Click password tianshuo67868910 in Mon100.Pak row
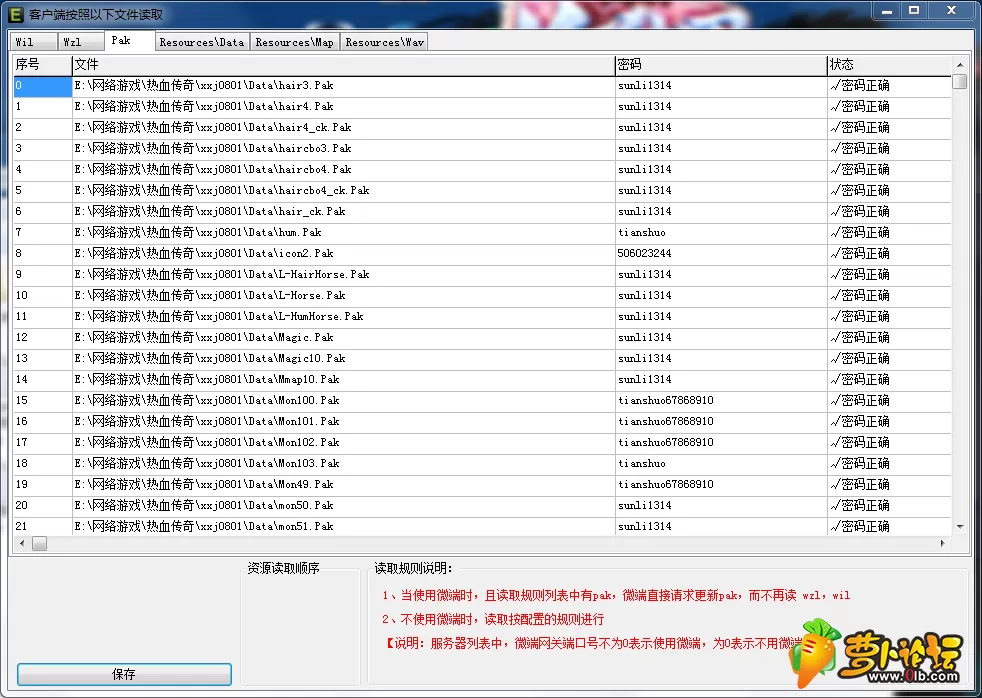 (666, 401)
